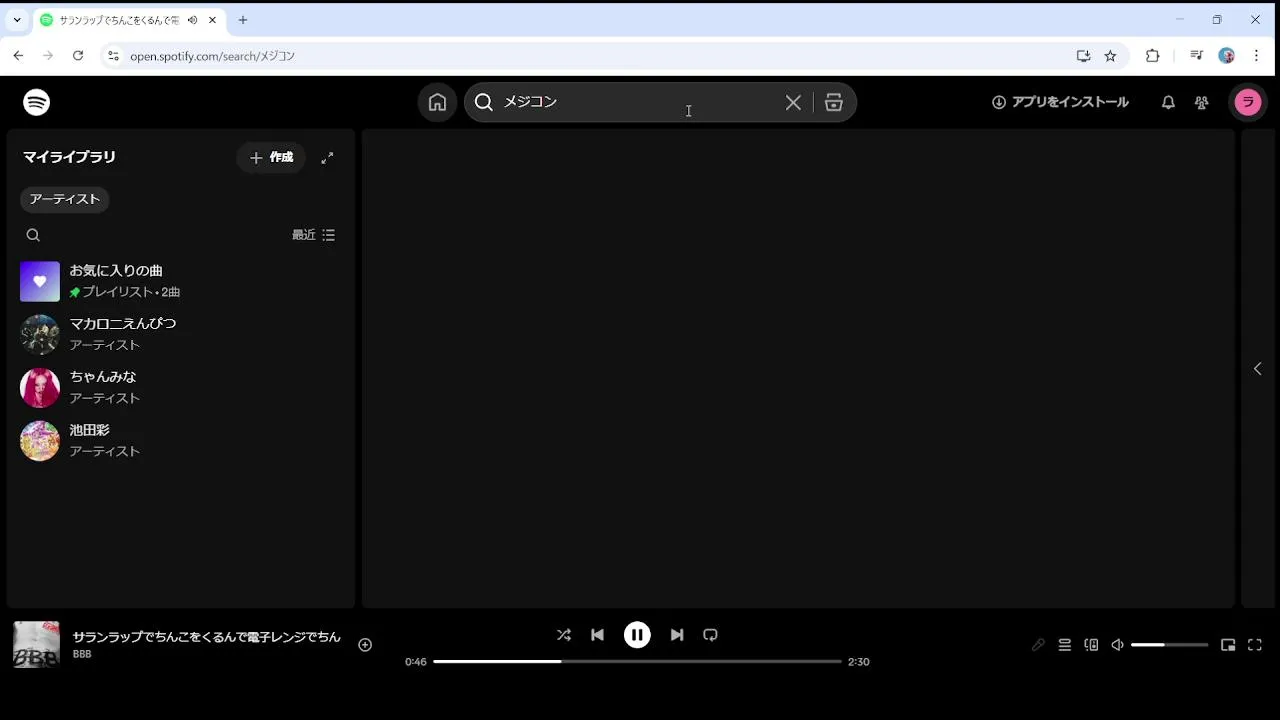Open Chrome media control icon
This screenshot has height=720, width=1280.
[x=1196, y=56]
